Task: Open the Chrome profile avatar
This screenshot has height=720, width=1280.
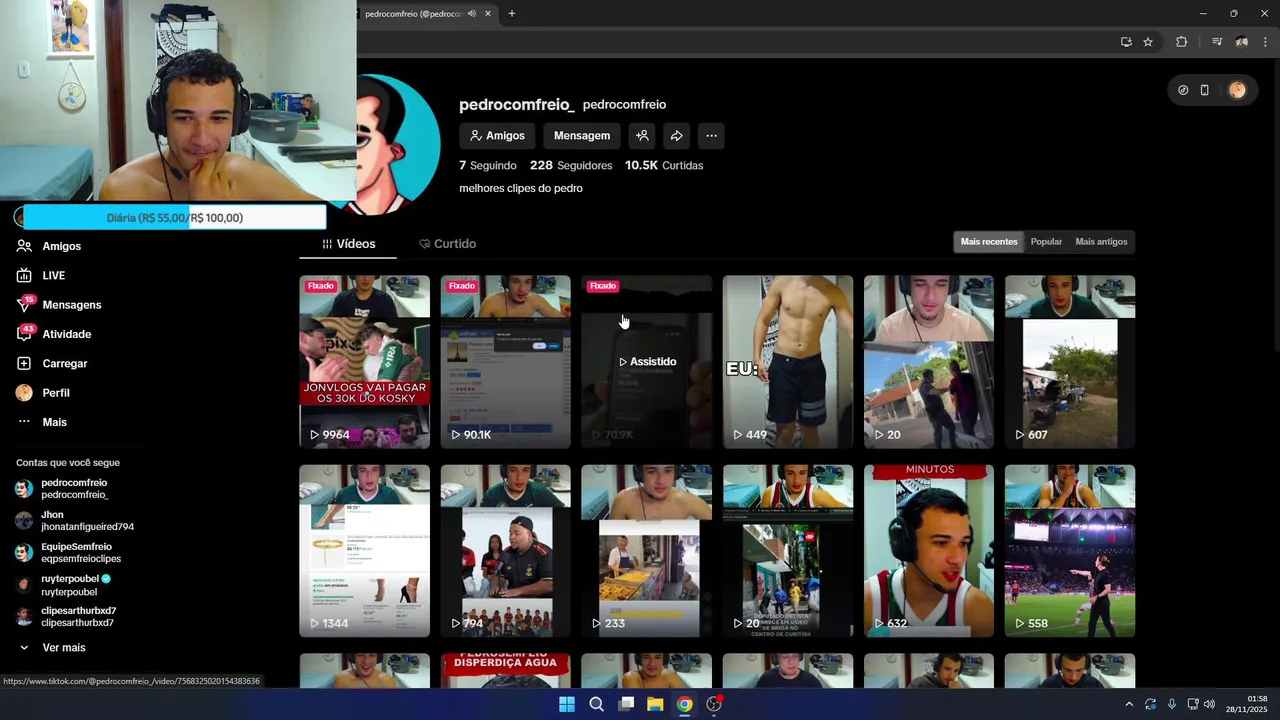Action: (x=1241, y=42)
